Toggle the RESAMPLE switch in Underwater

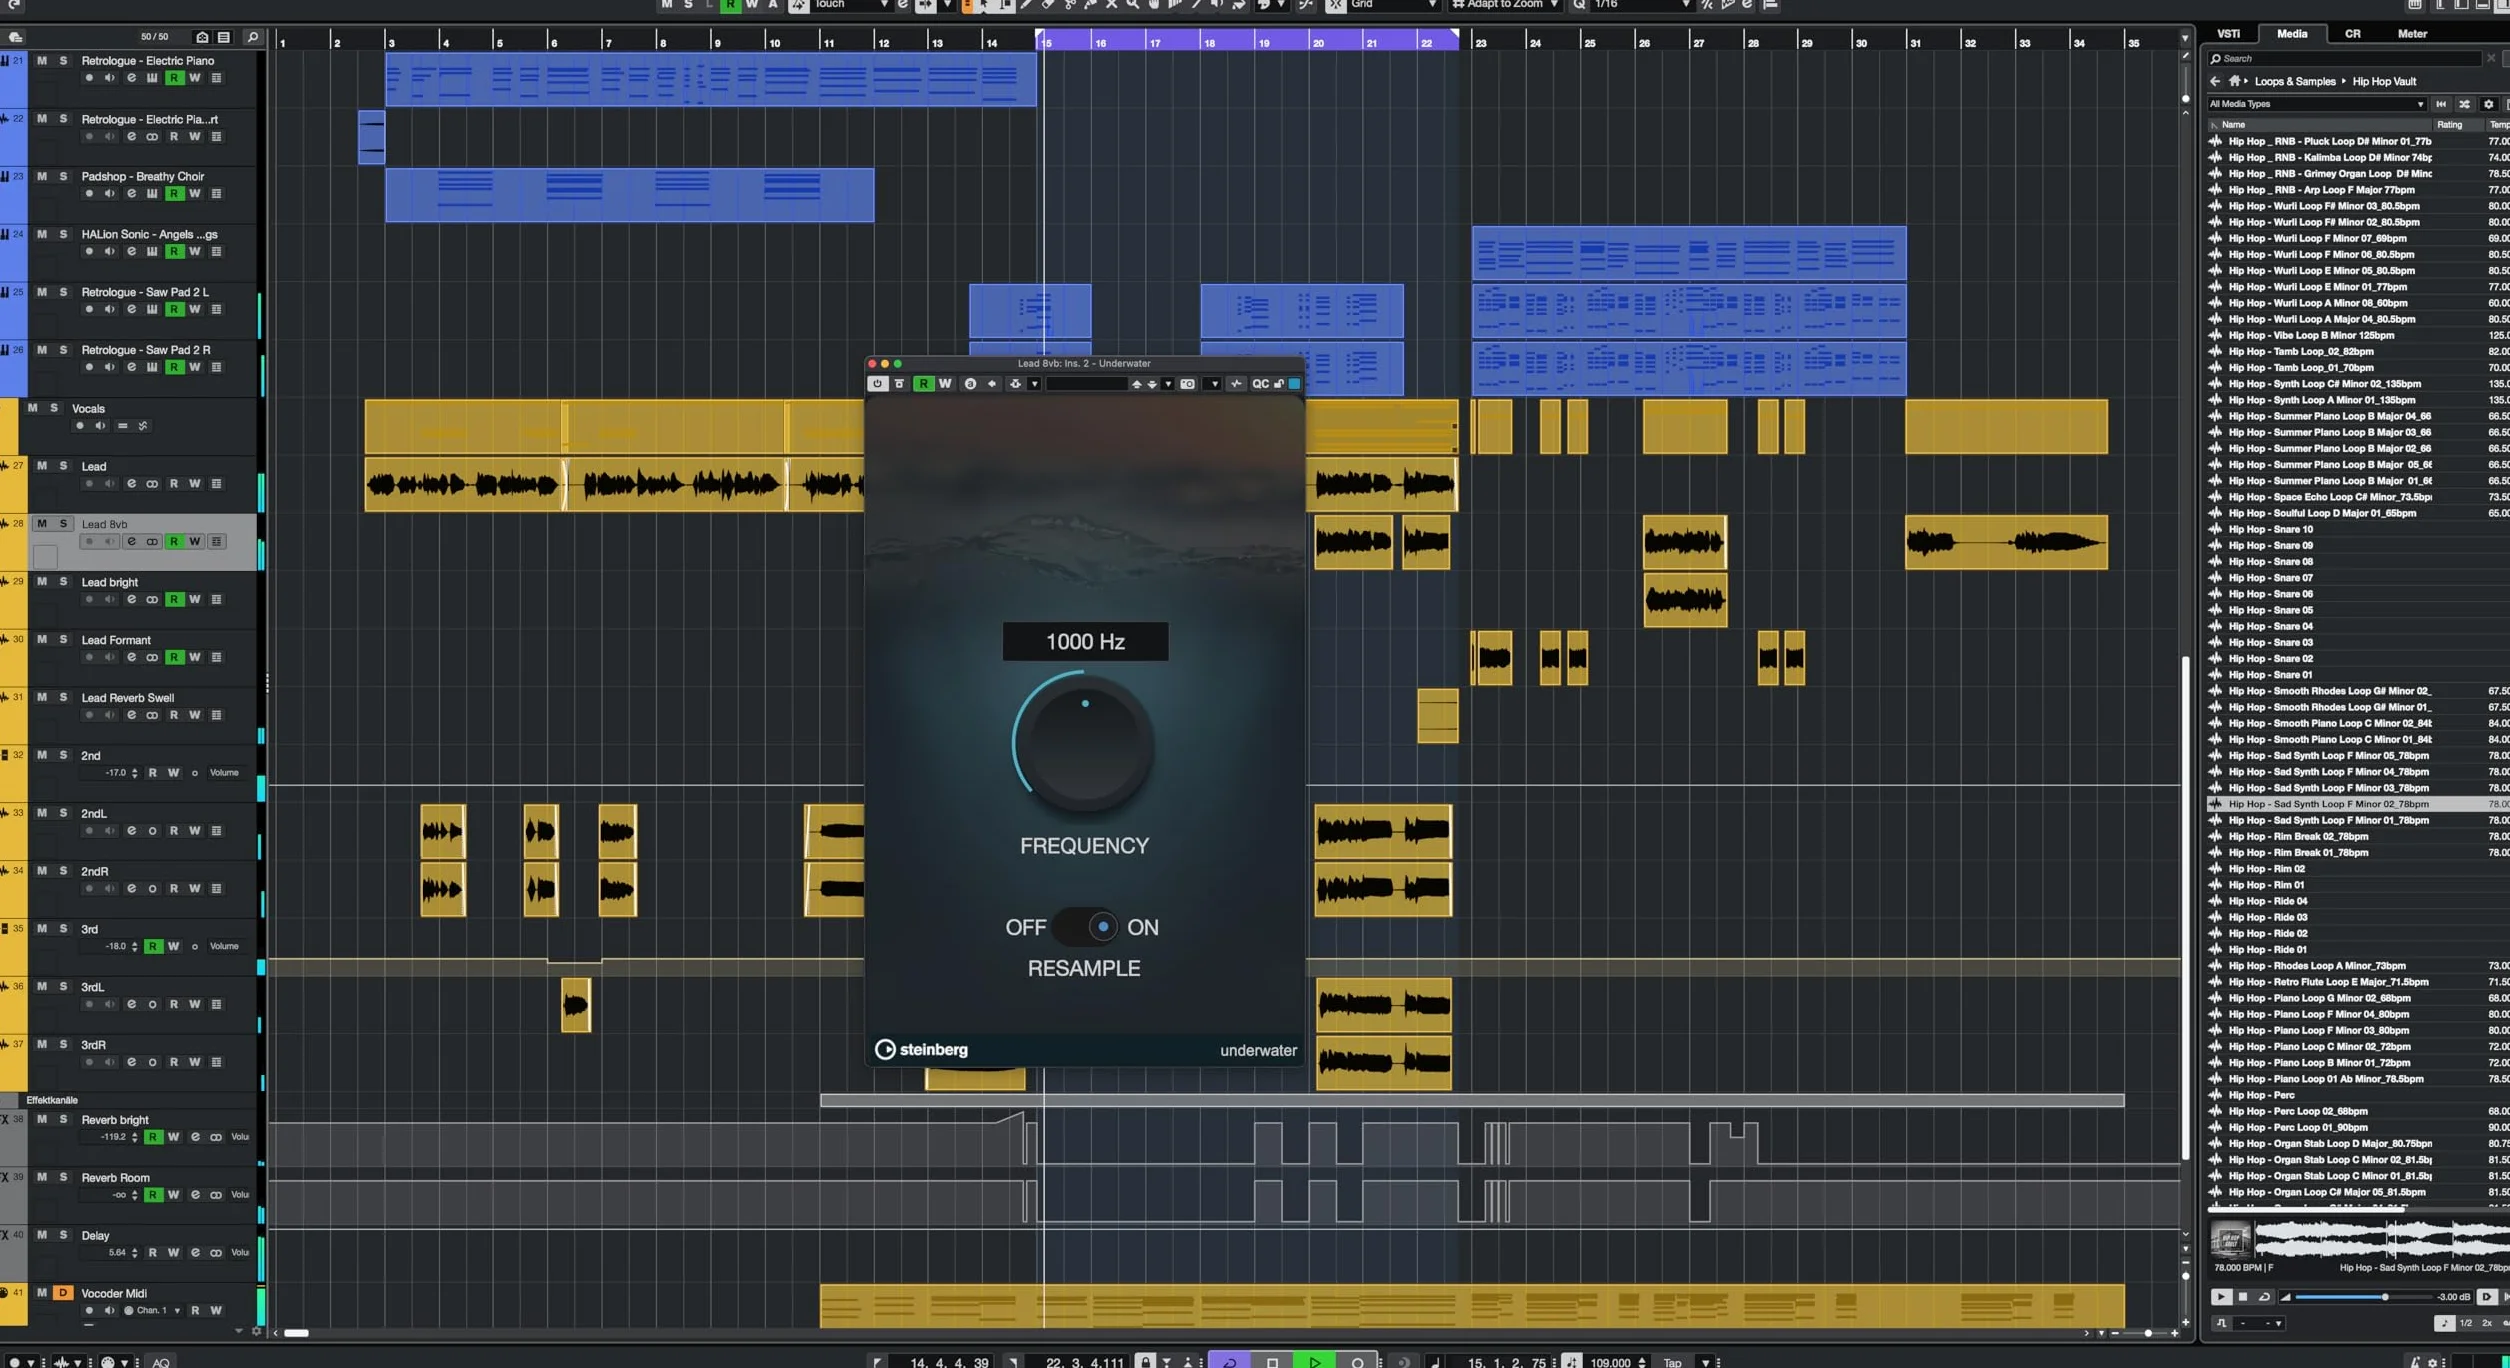[x=1085, y=927]
